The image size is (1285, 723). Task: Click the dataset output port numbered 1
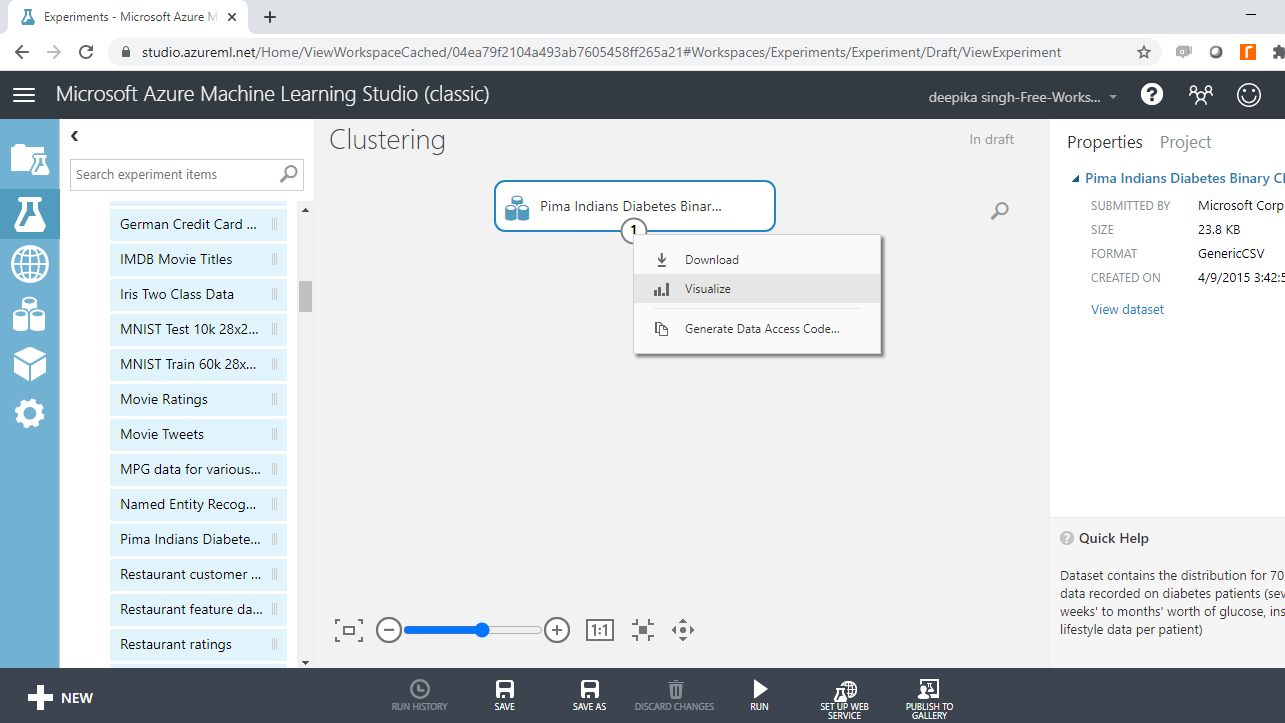click(x=634, y=231)
